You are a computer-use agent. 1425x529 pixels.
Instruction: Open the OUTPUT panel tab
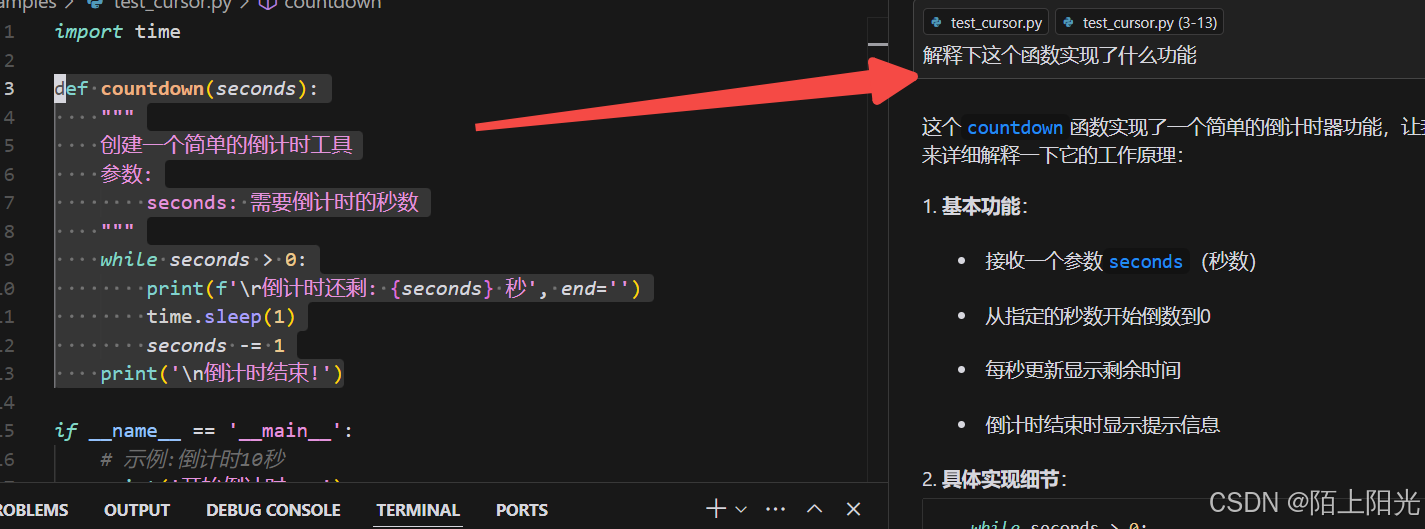point(137,510)
